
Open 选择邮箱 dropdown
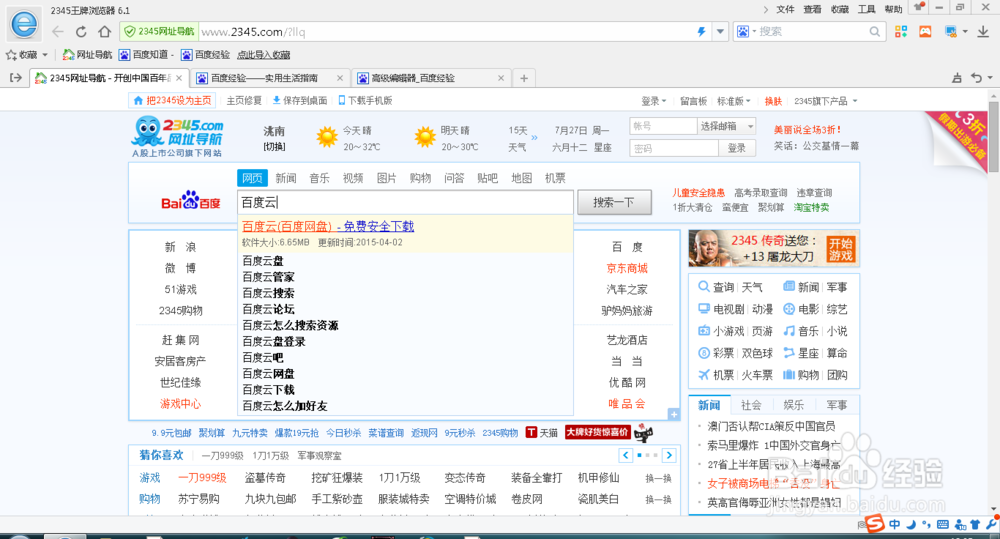pyautogui.click(x=726, y=126)
